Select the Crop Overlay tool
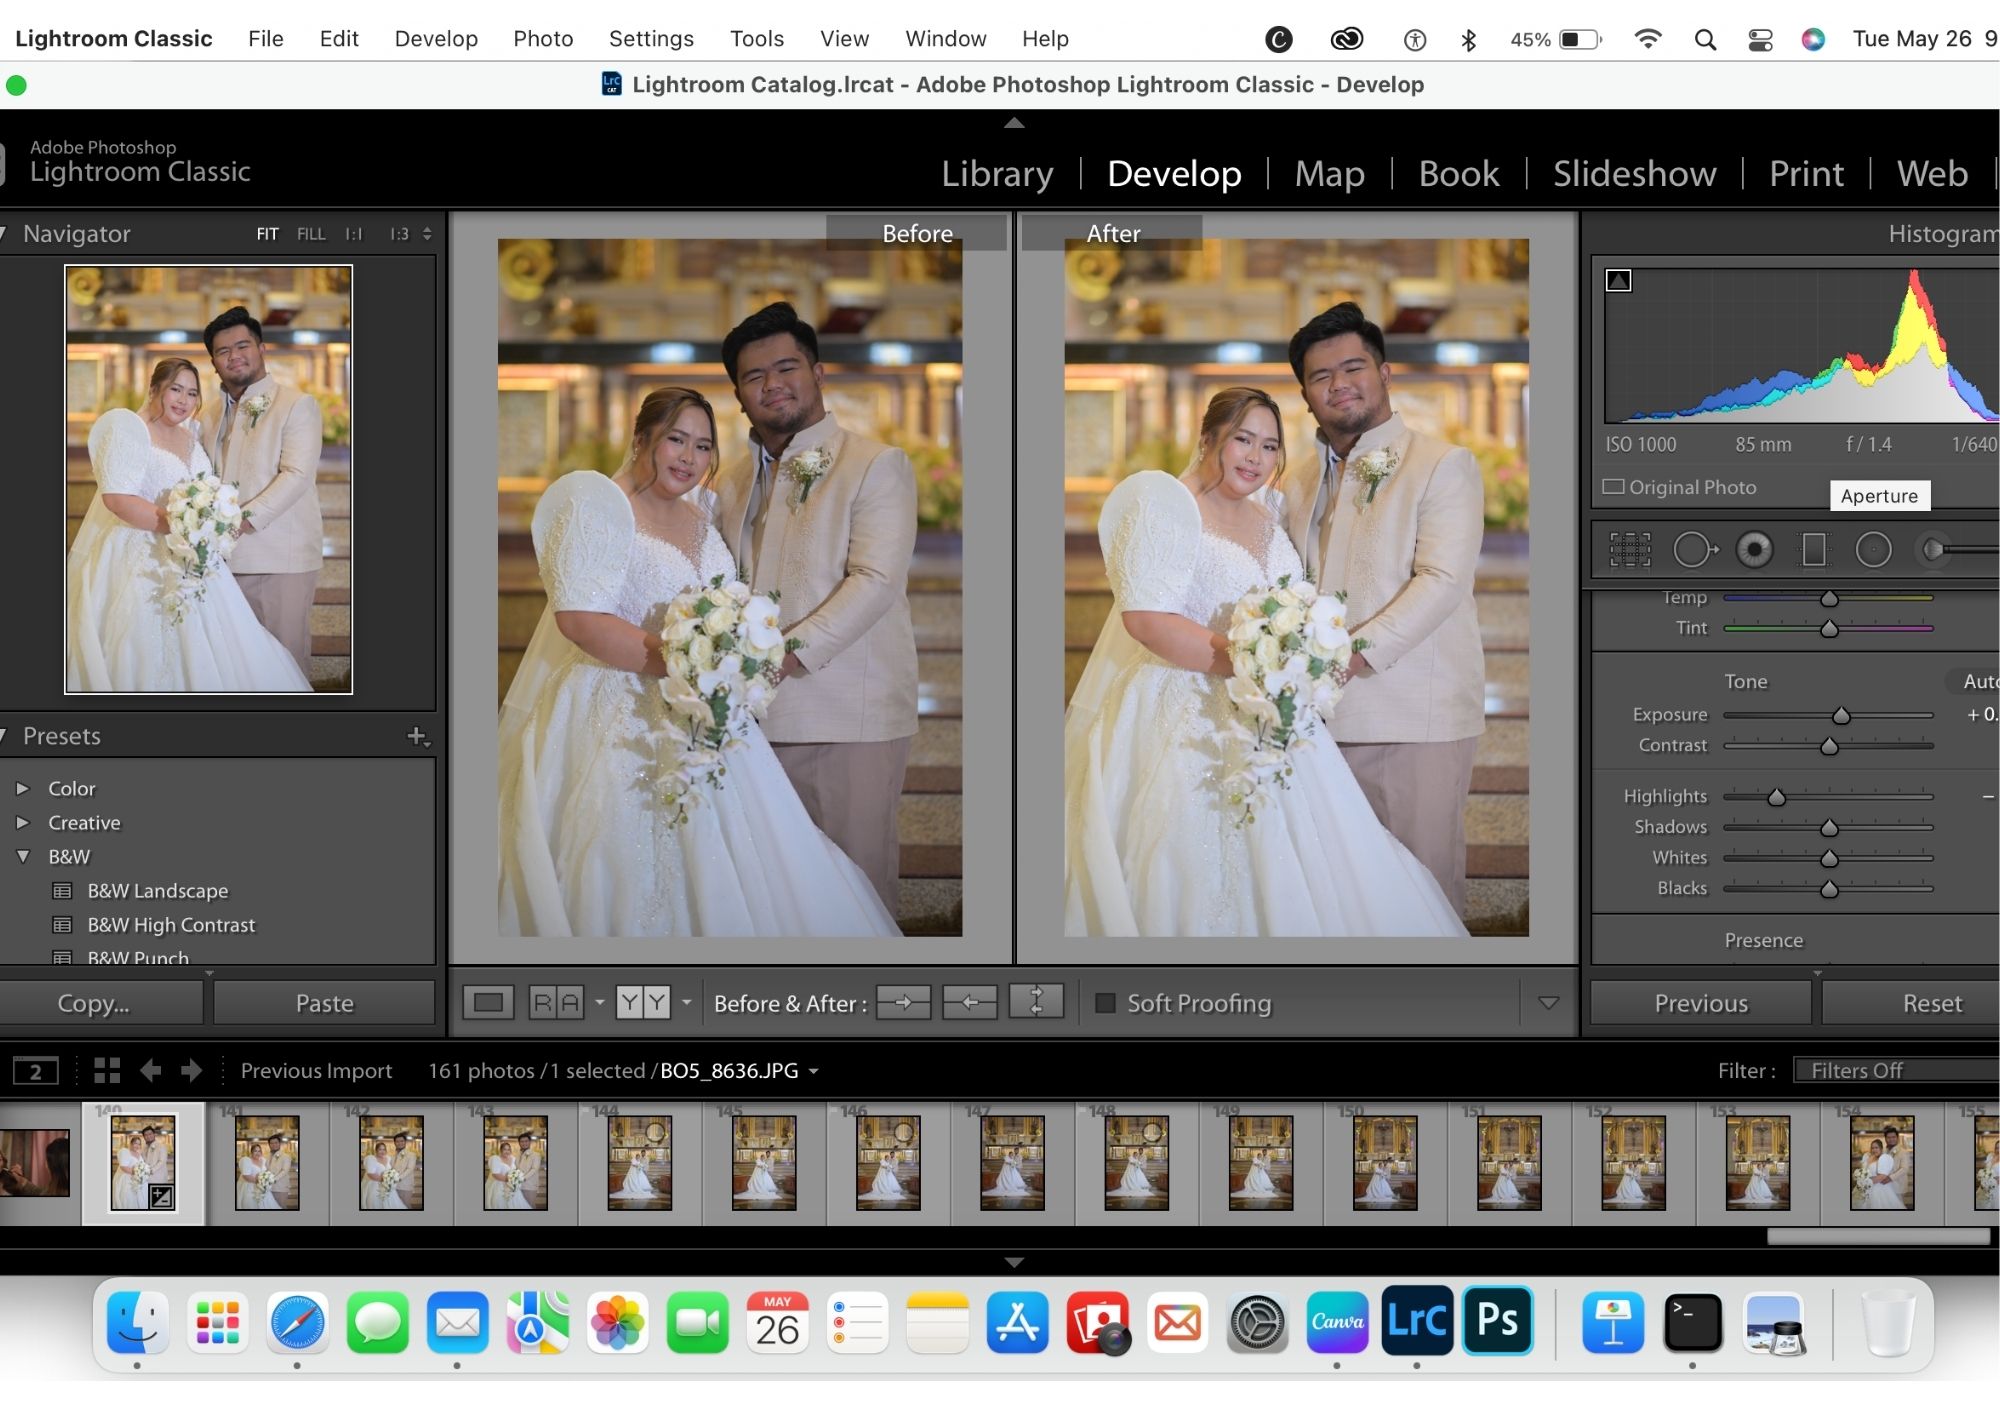Viewport: 2000px width, 1414px height. tap(1630, 549)
